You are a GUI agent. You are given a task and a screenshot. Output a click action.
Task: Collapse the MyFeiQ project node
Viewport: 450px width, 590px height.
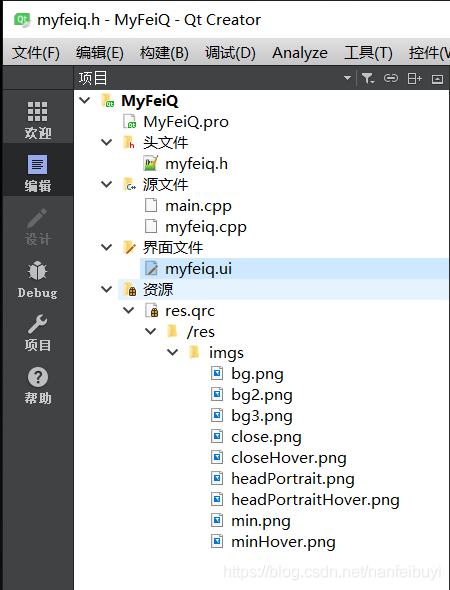point(85,100)
